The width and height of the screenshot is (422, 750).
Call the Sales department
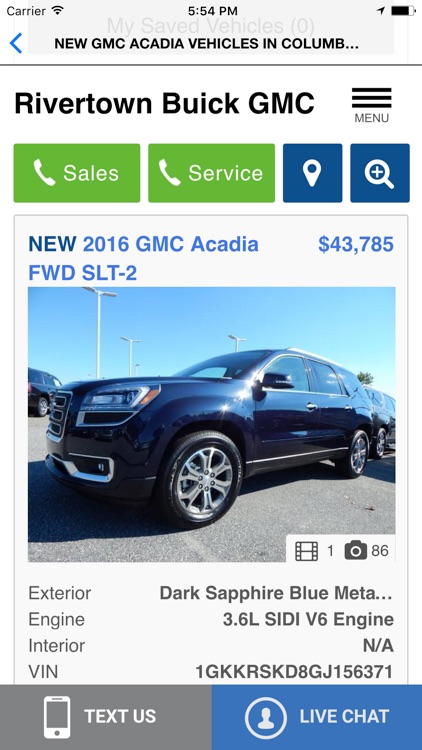pyautogui.click(x=77, y=173)
